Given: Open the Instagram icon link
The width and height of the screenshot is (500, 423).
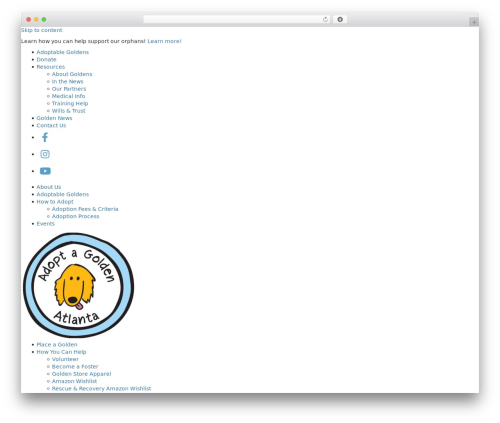Looking at the screenshot, I should (x=45, y=154).
